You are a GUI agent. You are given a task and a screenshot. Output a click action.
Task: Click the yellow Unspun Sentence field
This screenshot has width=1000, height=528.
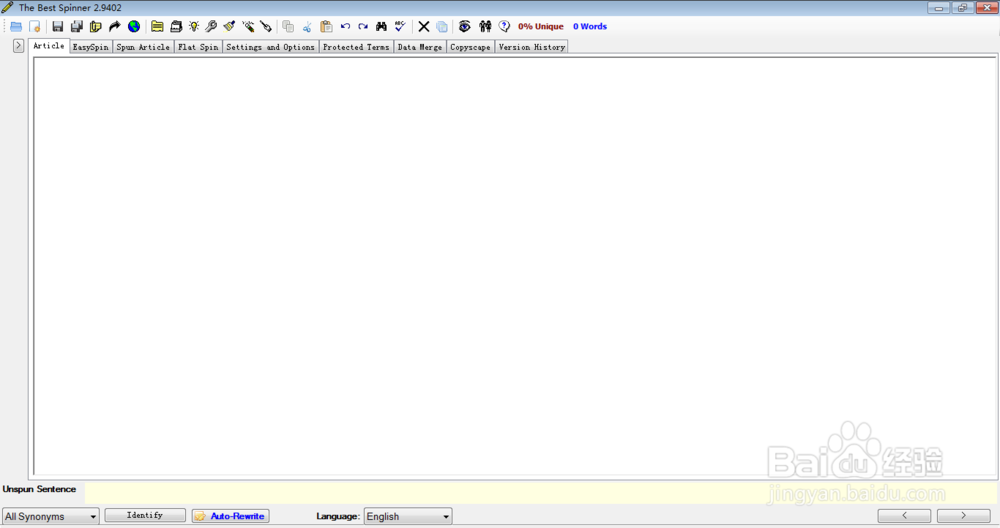point(541,492)
